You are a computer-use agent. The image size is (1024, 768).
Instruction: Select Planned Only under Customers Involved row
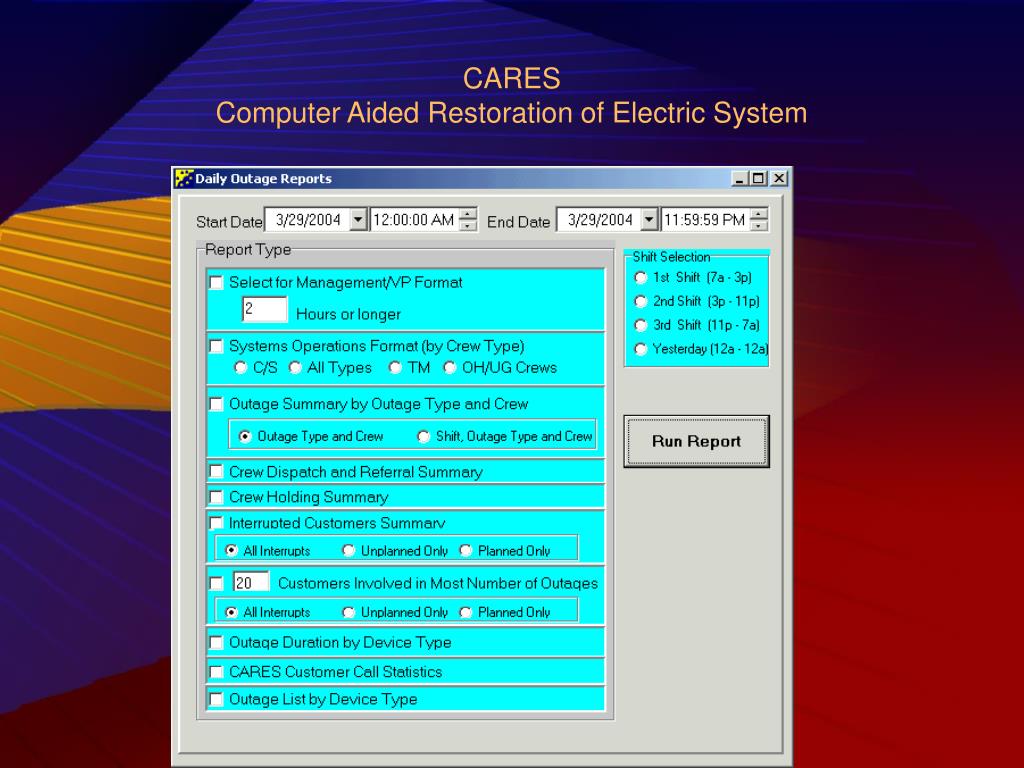point(466,612)
